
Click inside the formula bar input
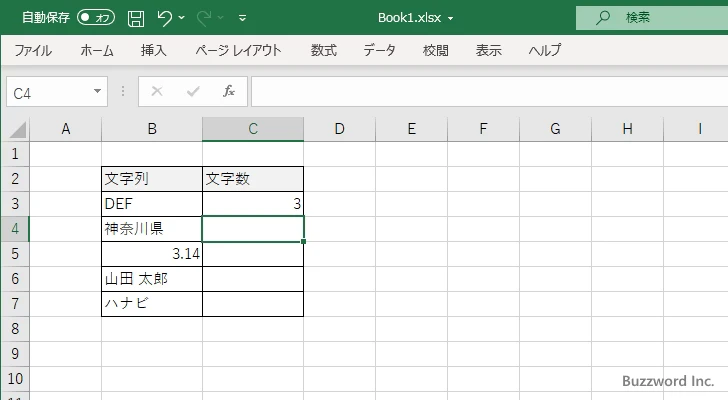pyautogui.click(x=480, y=92)
